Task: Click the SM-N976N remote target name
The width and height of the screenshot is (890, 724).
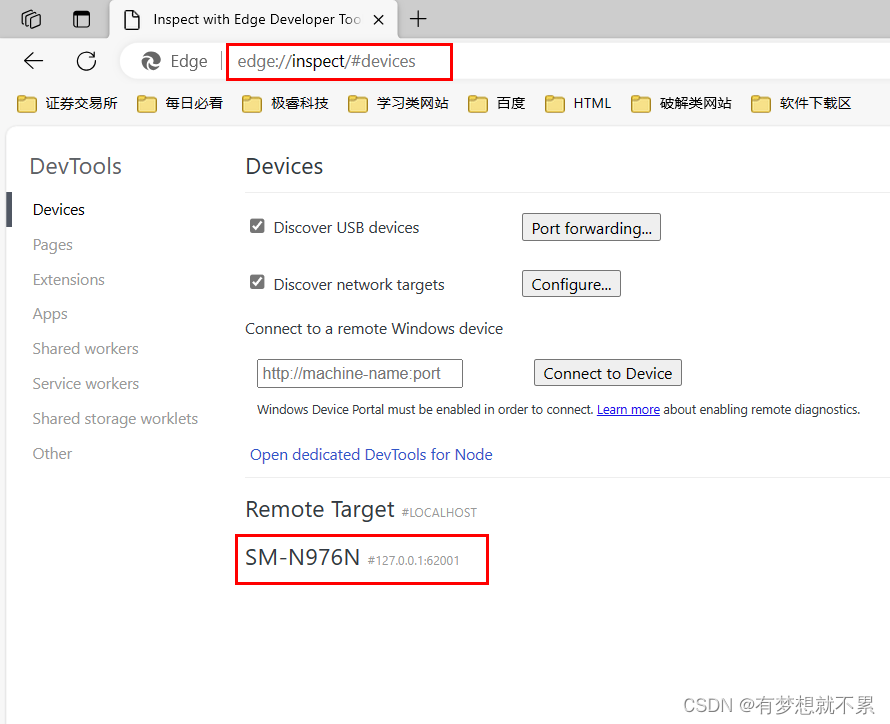Action: pyautogui.click(x=303, y=558)
